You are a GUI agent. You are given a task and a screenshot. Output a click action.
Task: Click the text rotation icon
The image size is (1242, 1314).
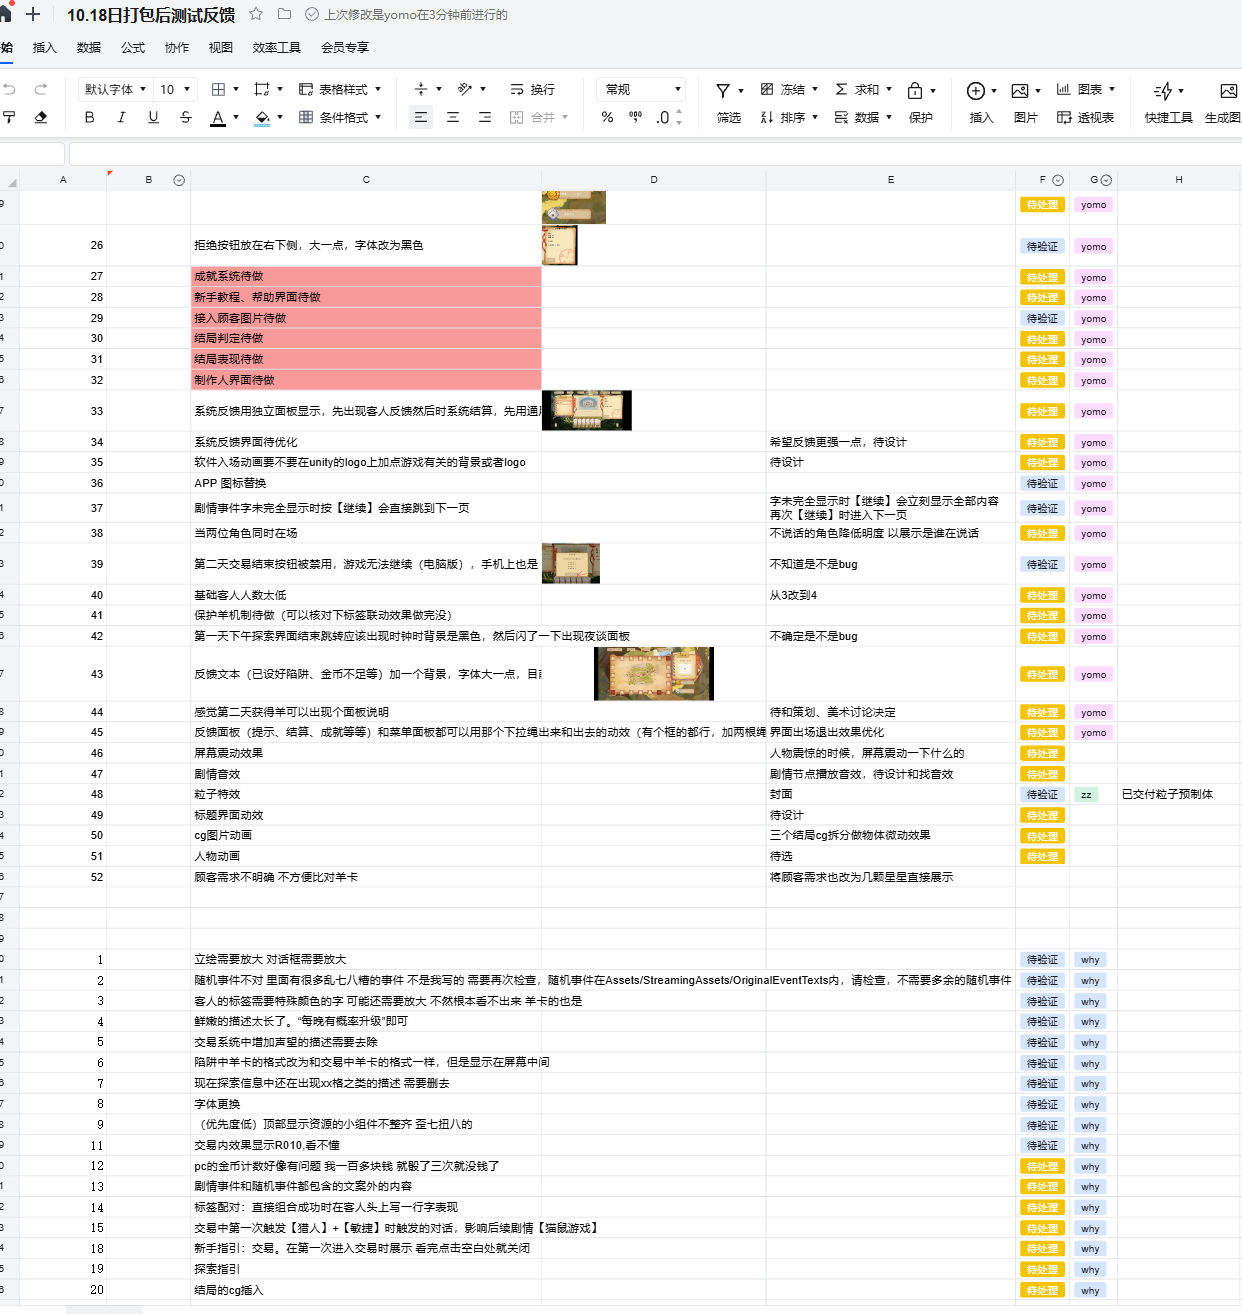click(x=465, y=89)
